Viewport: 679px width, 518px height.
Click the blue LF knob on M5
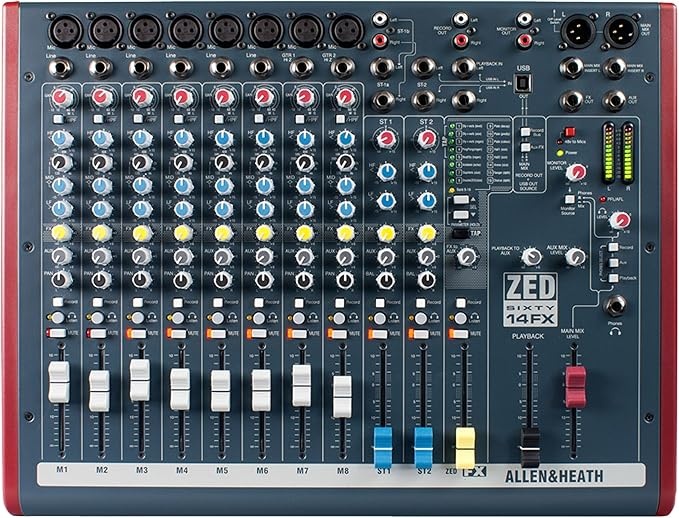(223, 209)
